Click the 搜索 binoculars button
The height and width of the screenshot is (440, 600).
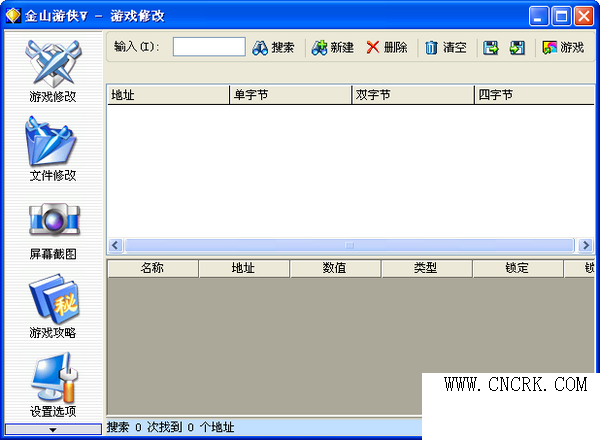pyautogui.click(x=273, y=48)
